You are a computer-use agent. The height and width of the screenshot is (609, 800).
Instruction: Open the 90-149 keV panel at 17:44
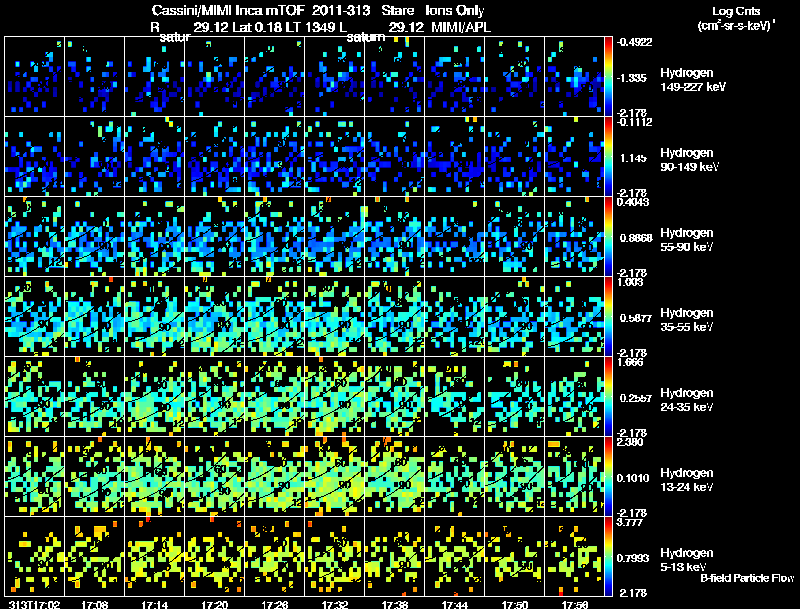click(x=455, y=157)
